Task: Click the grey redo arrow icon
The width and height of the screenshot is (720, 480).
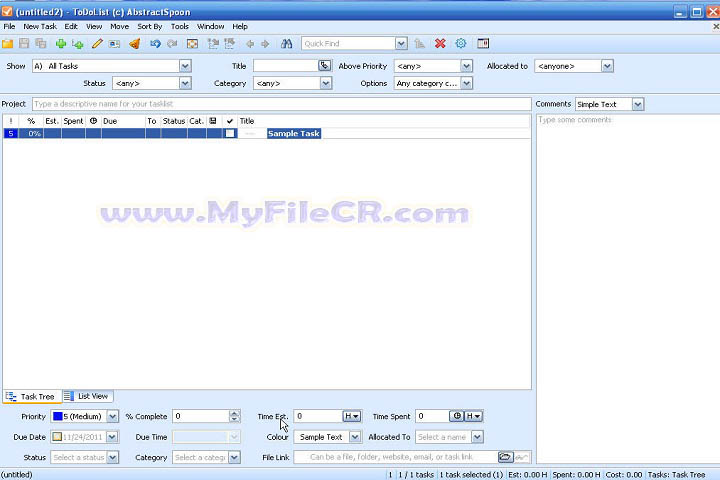Action: (x=172, y=44)
